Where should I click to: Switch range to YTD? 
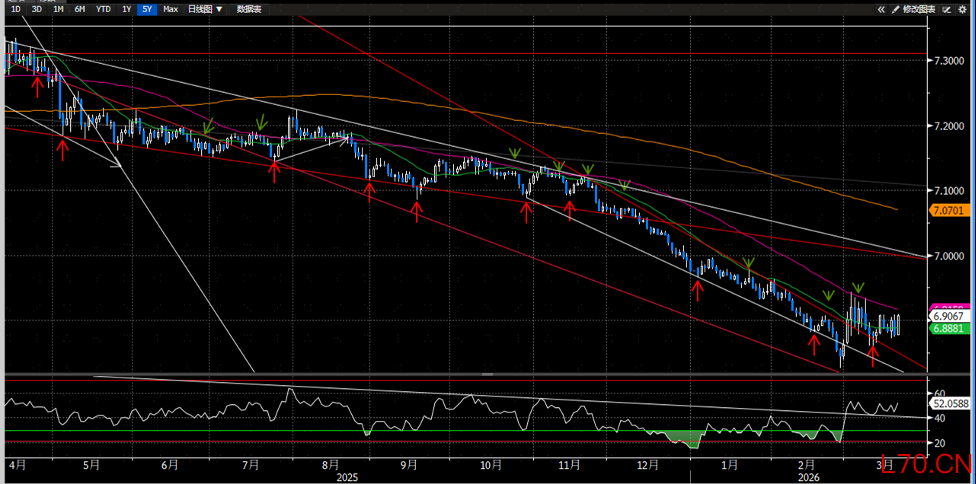[103, 8]
